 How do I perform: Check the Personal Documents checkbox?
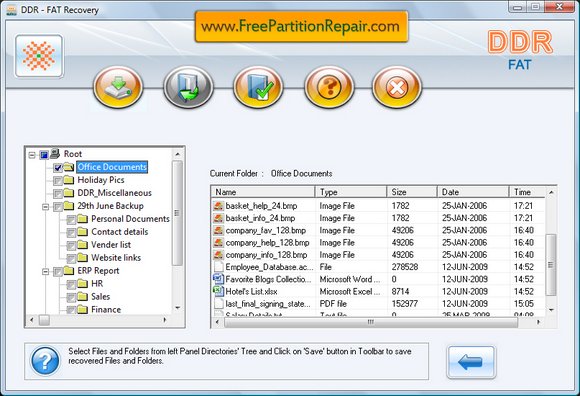click(x=71, y=220)
